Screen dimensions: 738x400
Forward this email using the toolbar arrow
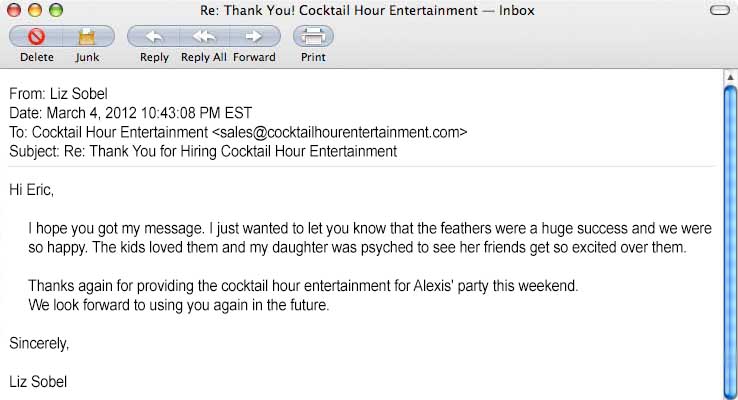coord(255,37)
